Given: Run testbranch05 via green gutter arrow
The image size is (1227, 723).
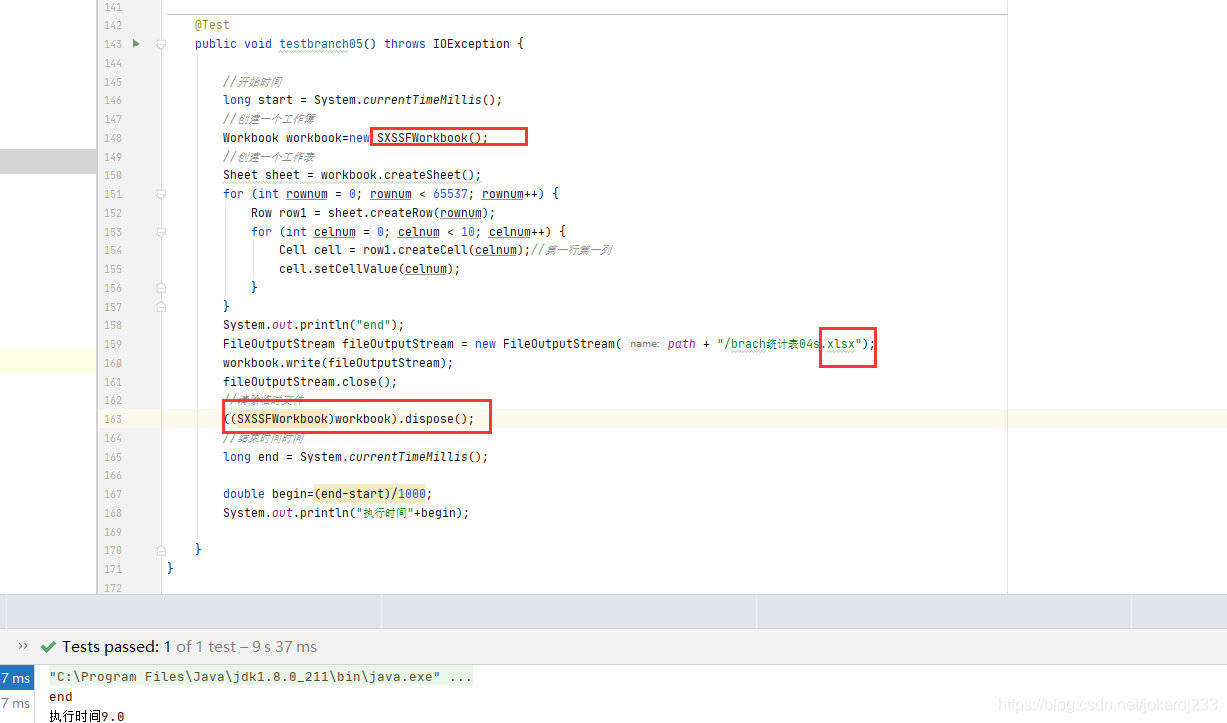Looking at the screenshot, I should click(136, 44).
